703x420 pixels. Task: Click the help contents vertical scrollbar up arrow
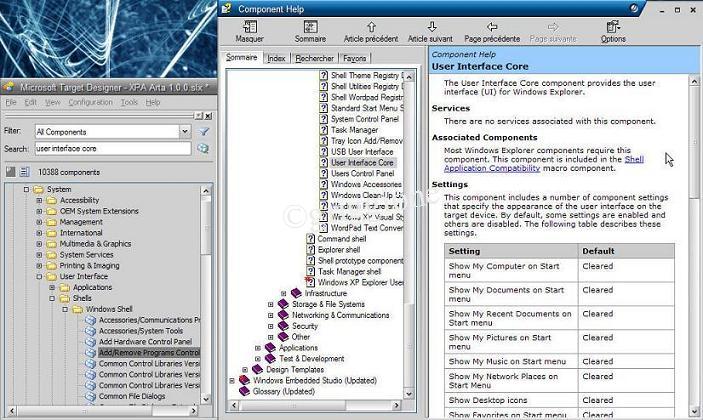(x=408, y=77)
